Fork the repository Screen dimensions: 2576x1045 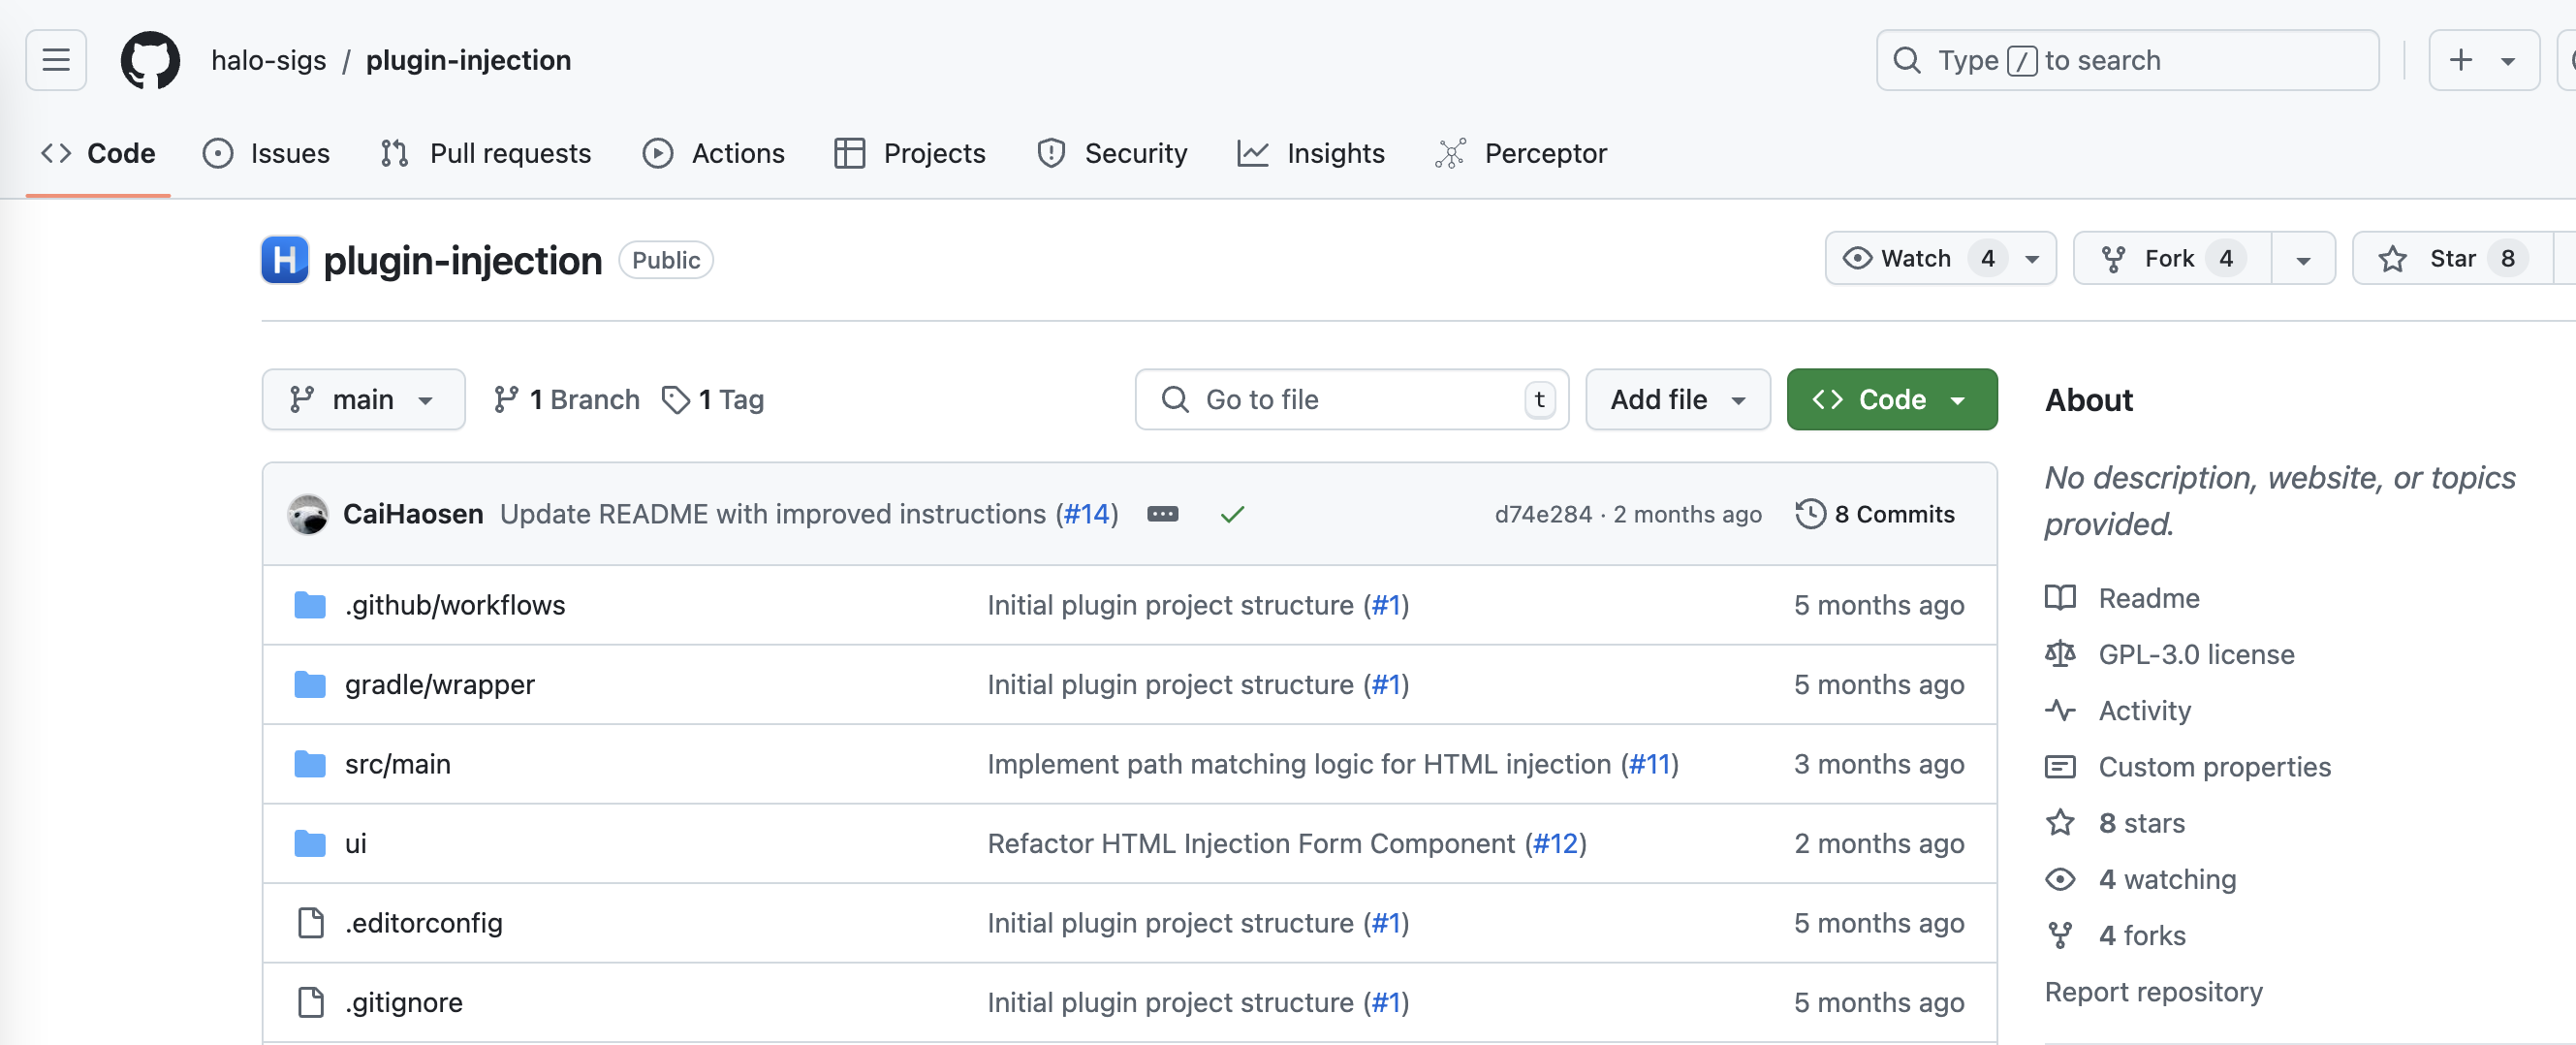pos(2172,258)
